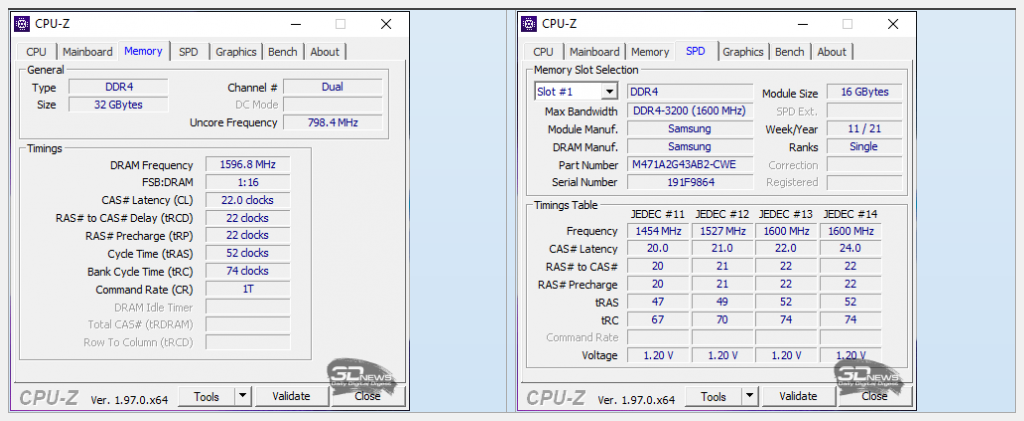This screenshot has width=1024, height=421.
Task: Switch to Memory tab in right CPU-Z window
Action: [650, 52]
